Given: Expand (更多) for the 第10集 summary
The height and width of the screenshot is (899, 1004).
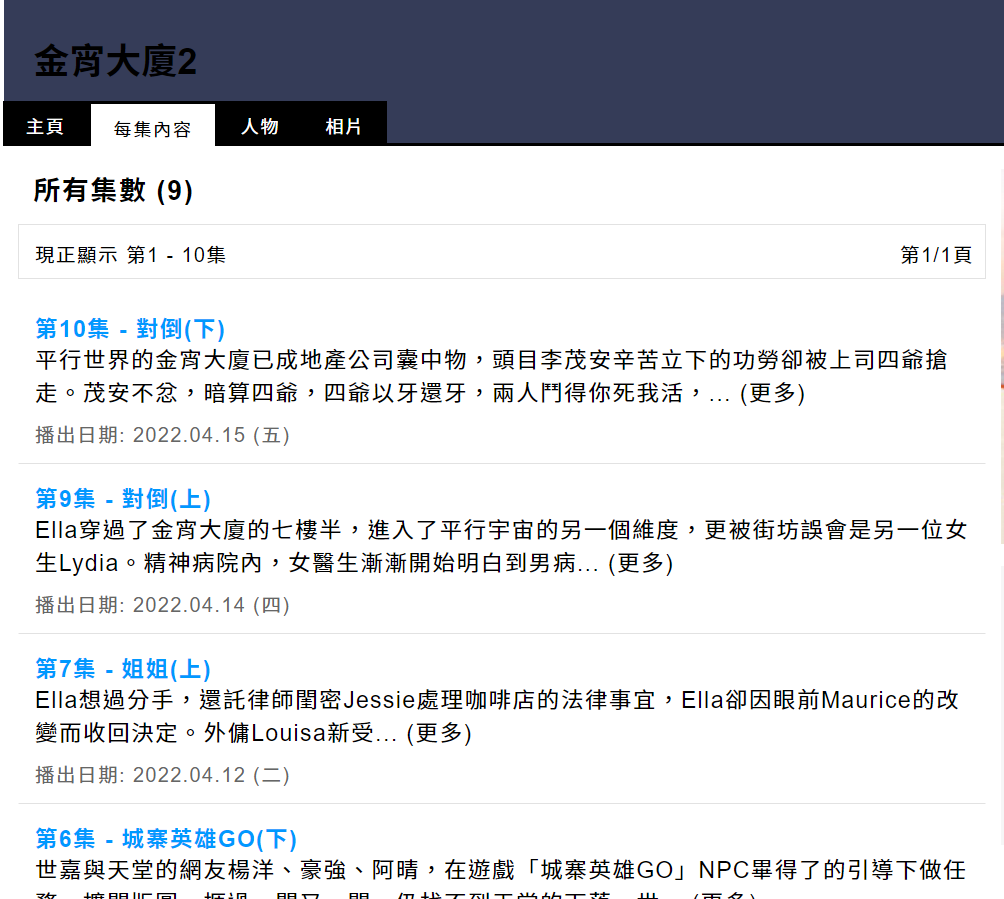Looking at the screenshot, I should (x=772, y=393).
